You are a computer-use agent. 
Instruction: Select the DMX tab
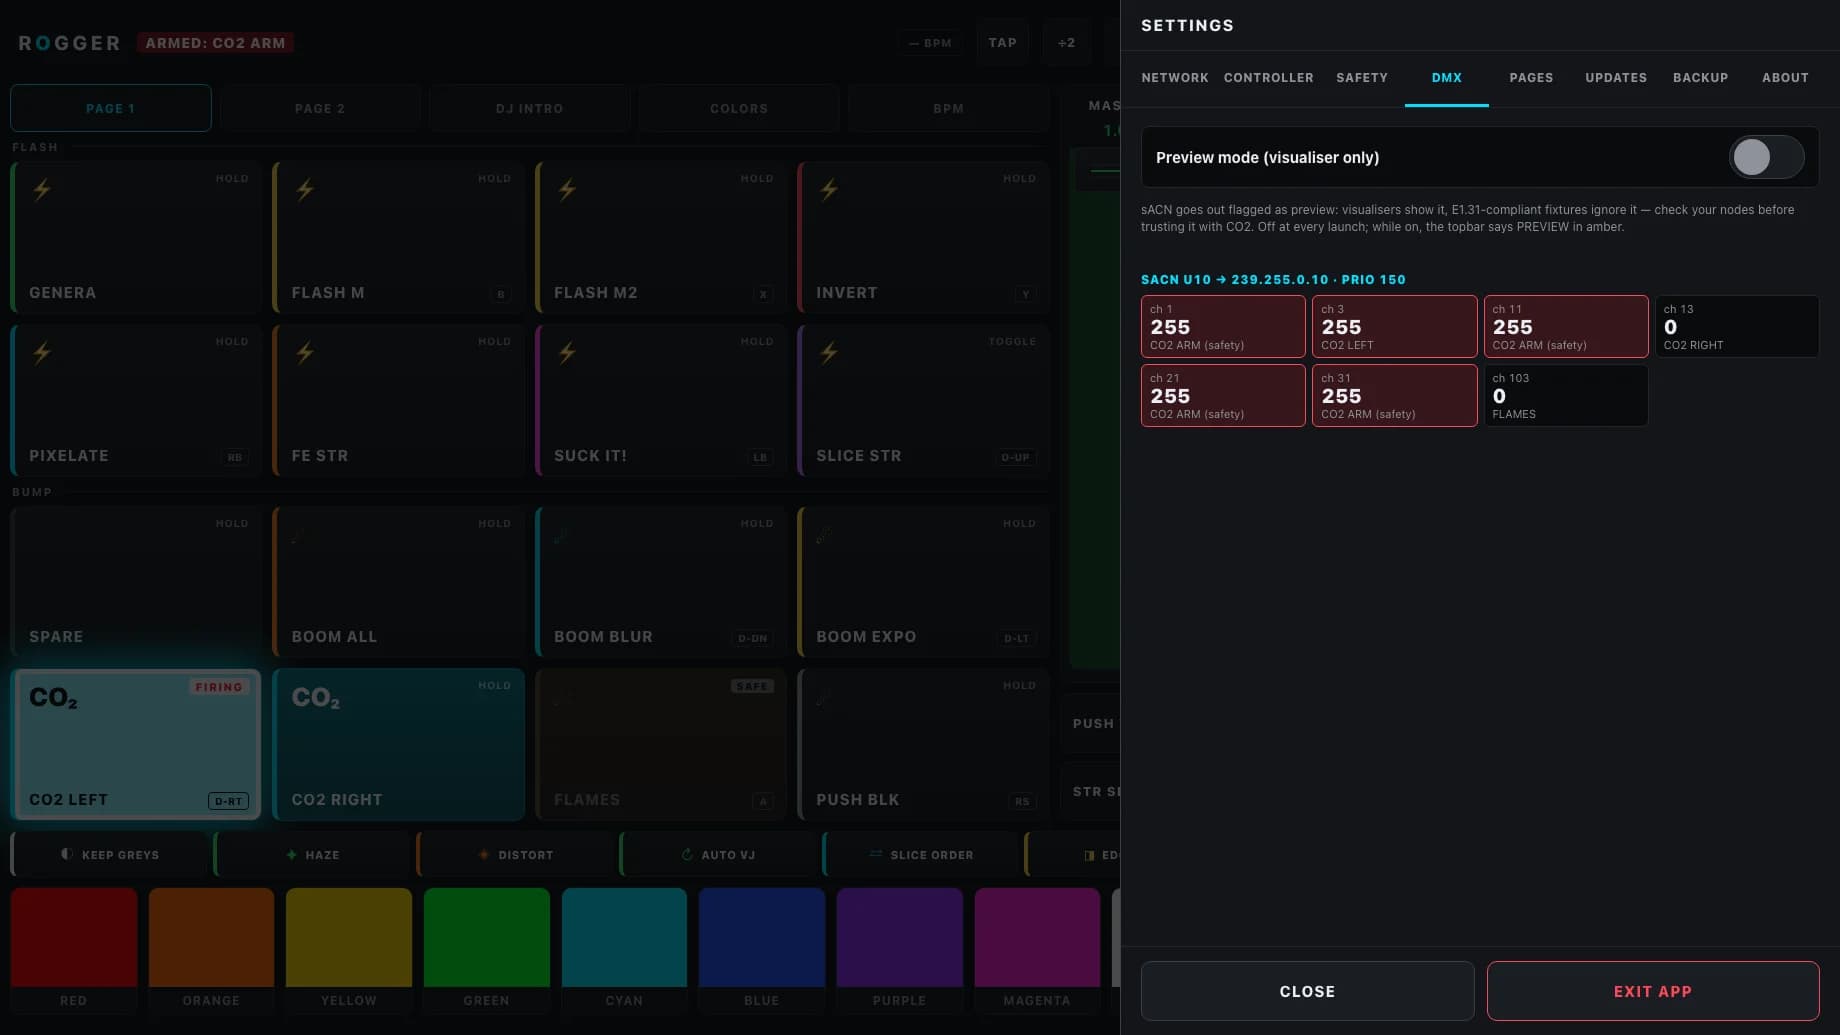(x=1446, y=78)
